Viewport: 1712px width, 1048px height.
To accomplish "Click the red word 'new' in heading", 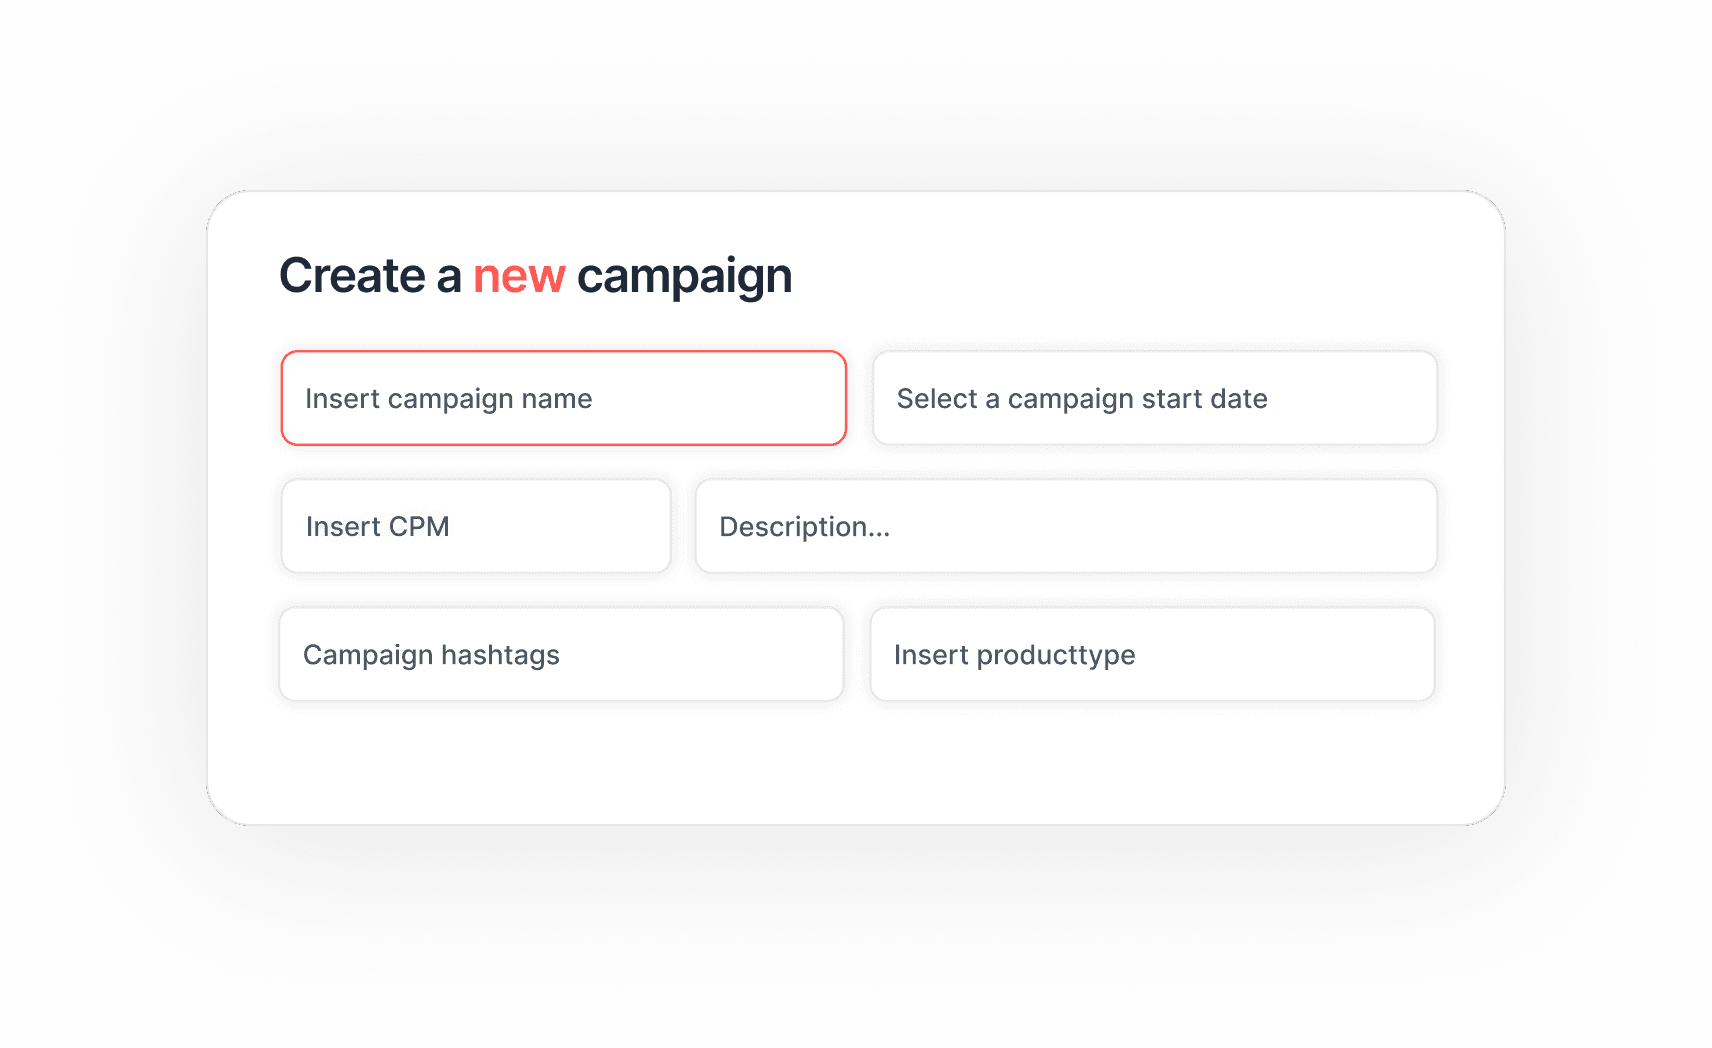I will 519,276.
